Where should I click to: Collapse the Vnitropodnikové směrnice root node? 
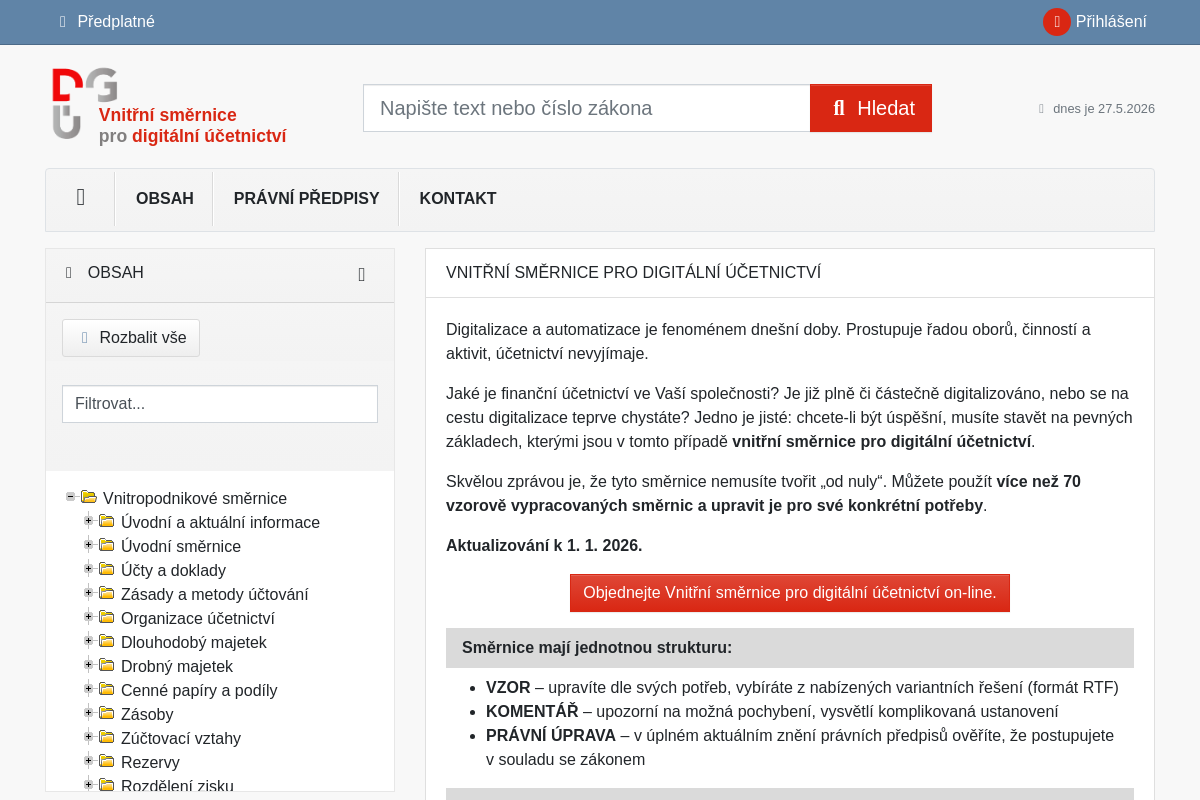pos(71,496)
